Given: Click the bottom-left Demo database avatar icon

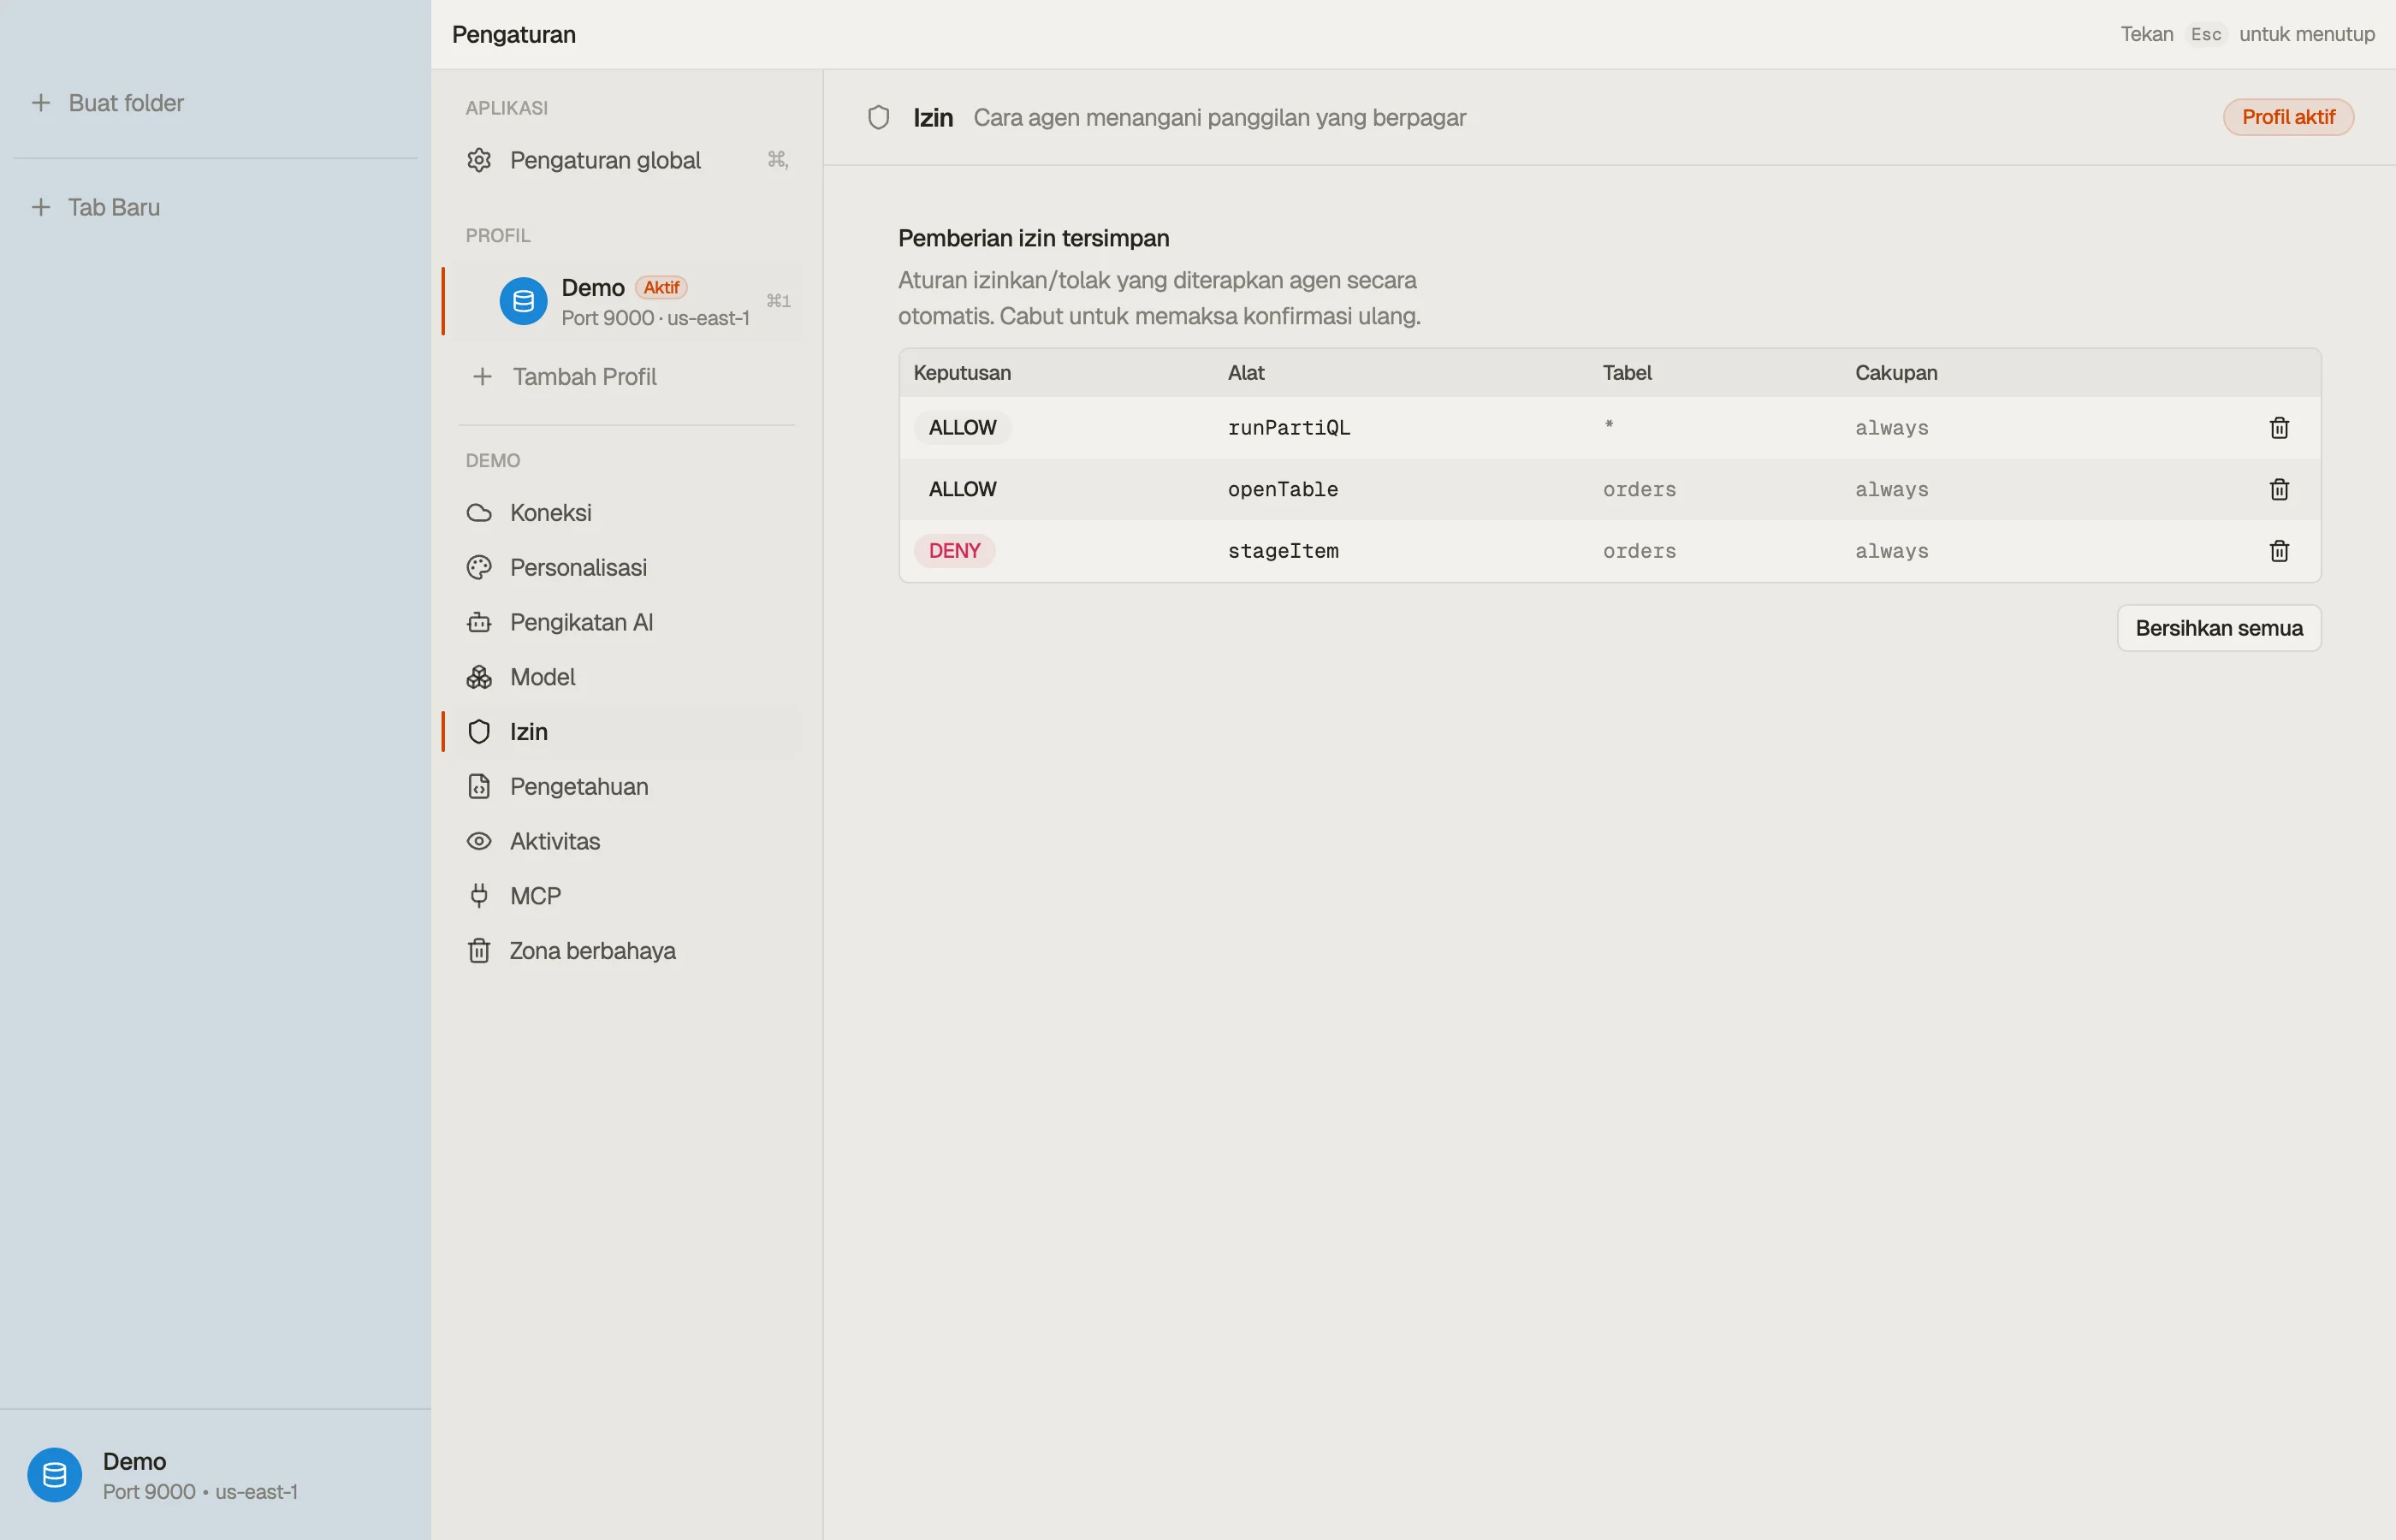Looking at the screenshot, I should pyautogui.click(x=55, y=1475).
